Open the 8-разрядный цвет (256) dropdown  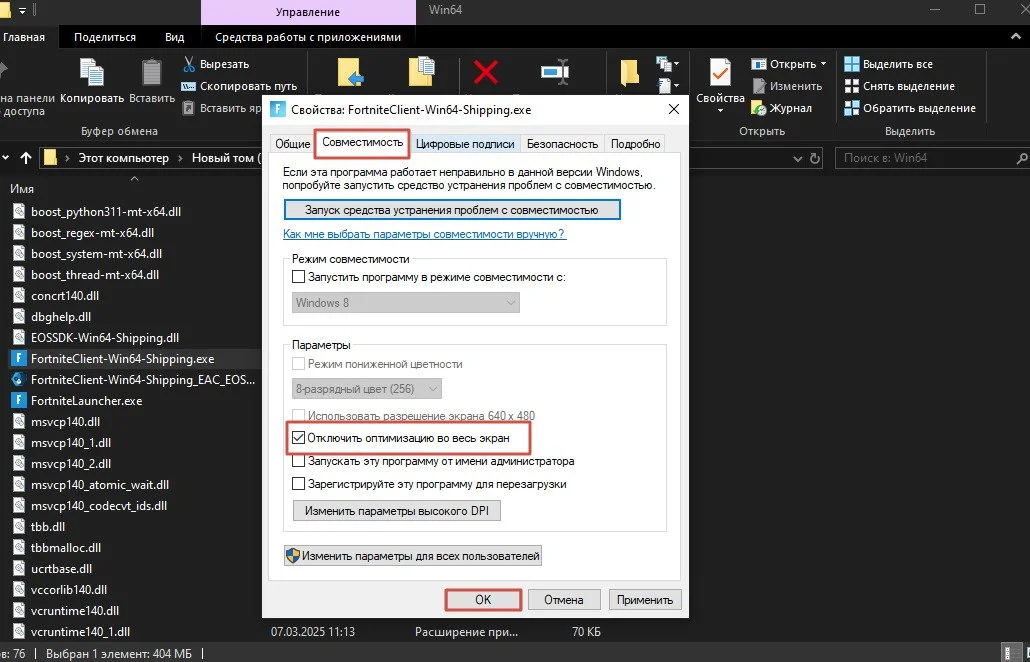point(367,389)
